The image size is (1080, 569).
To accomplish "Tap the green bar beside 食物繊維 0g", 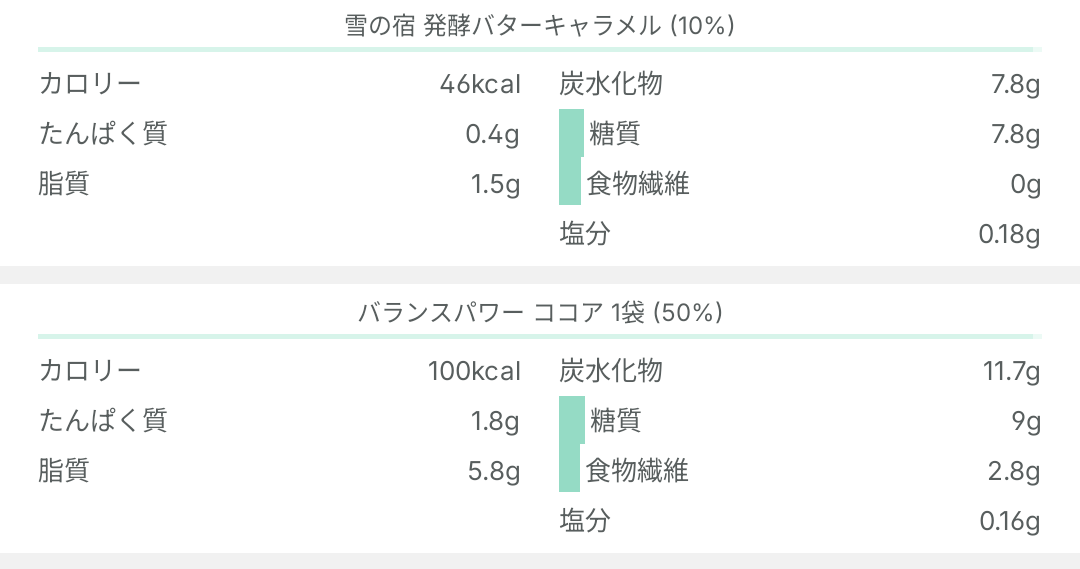I will click(570, 181).
